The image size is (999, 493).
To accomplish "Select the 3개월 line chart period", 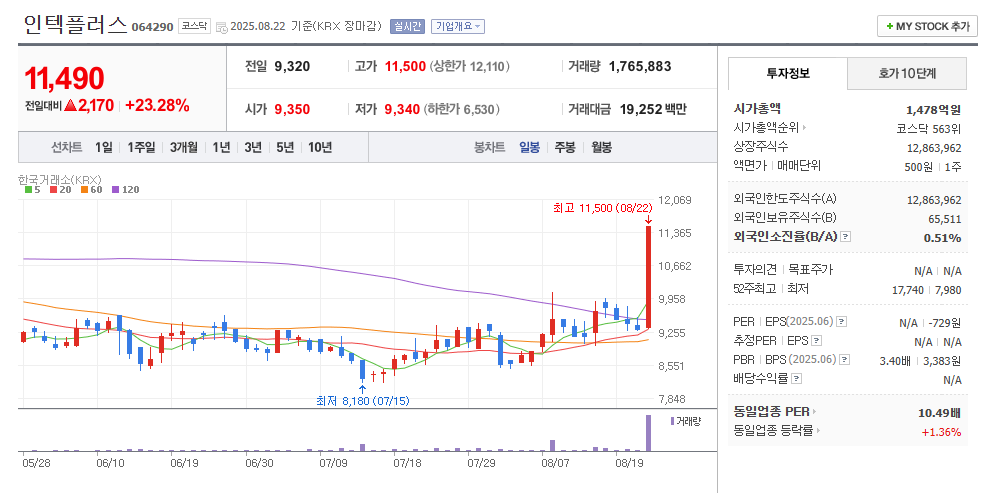I will [183, 147].
